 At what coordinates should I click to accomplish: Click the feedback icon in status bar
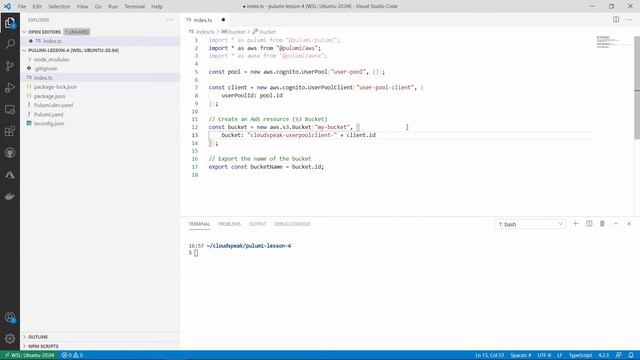point(618,355)
